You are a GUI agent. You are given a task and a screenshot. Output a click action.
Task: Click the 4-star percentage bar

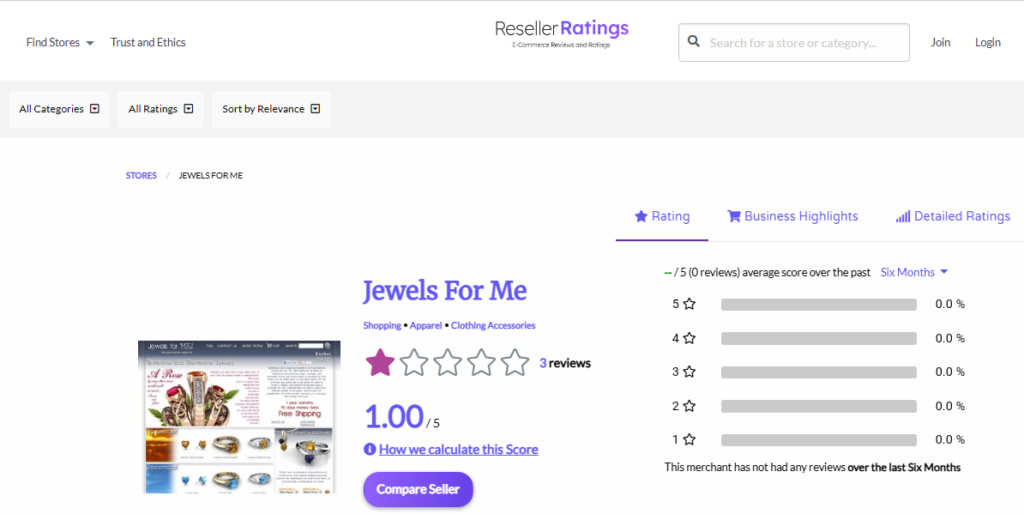tap(818, 338)
